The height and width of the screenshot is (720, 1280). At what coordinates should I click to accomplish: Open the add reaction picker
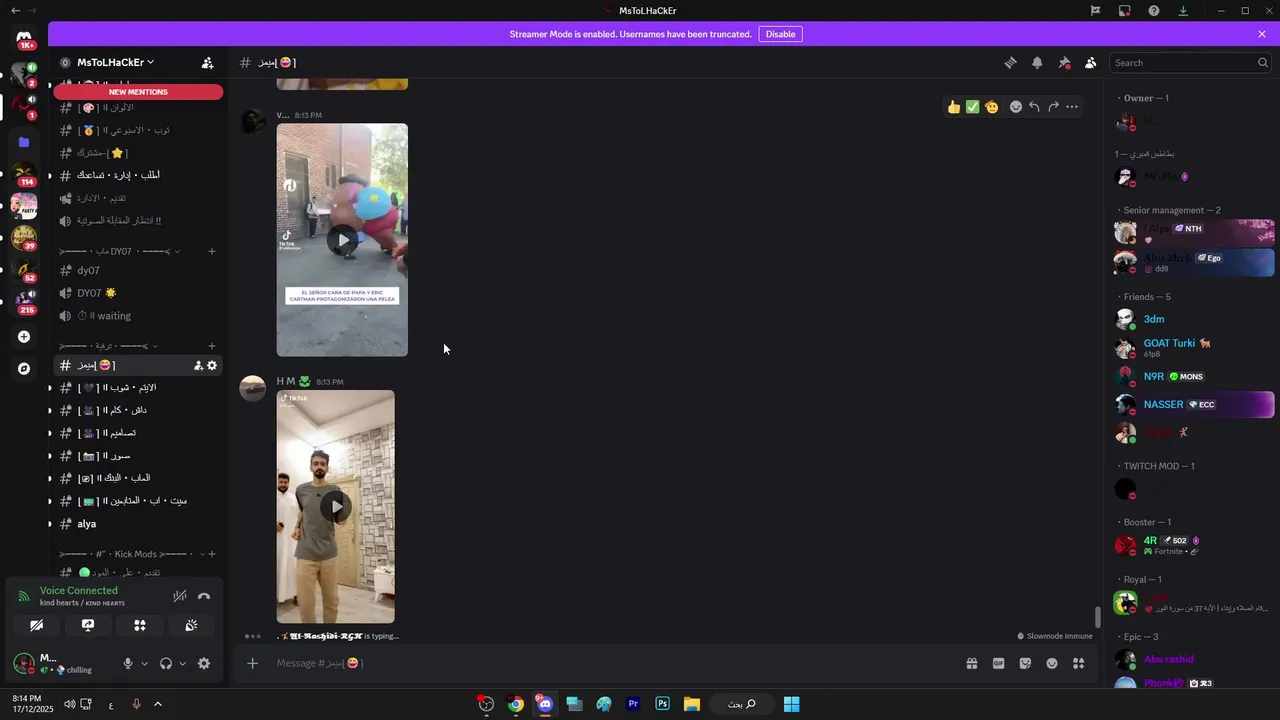point(1016,107)
